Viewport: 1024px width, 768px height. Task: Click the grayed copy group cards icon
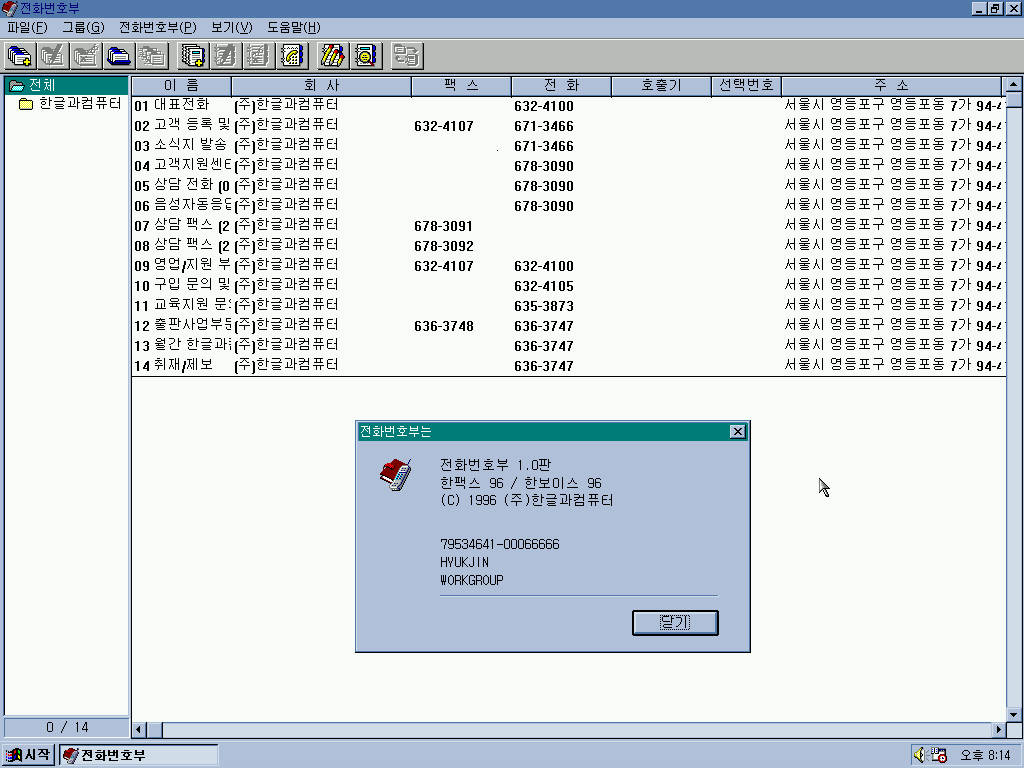(x=153, y=56)
